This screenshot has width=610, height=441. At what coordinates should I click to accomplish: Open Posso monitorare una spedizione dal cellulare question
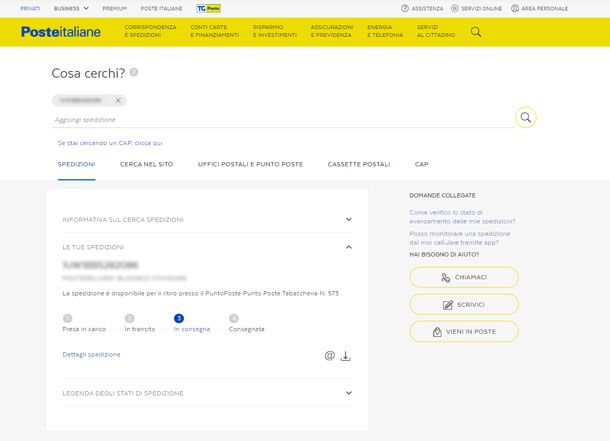[459, 238]
